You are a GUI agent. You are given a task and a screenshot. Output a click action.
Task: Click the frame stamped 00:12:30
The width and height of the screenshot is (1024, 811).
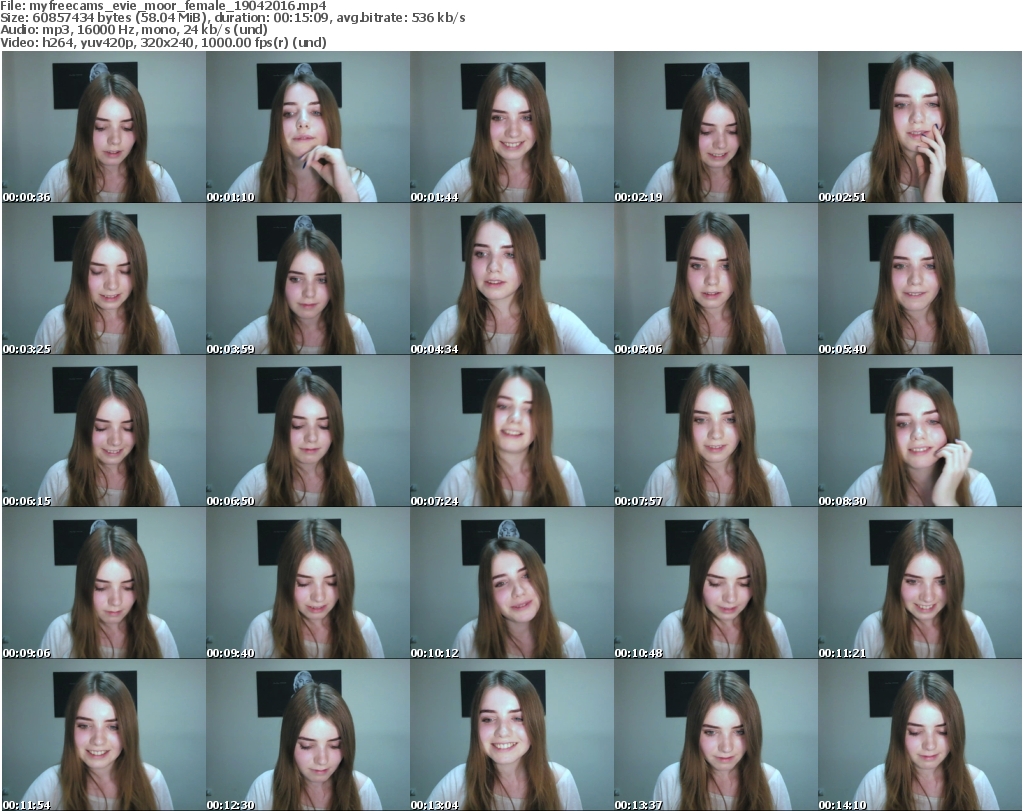308,735
